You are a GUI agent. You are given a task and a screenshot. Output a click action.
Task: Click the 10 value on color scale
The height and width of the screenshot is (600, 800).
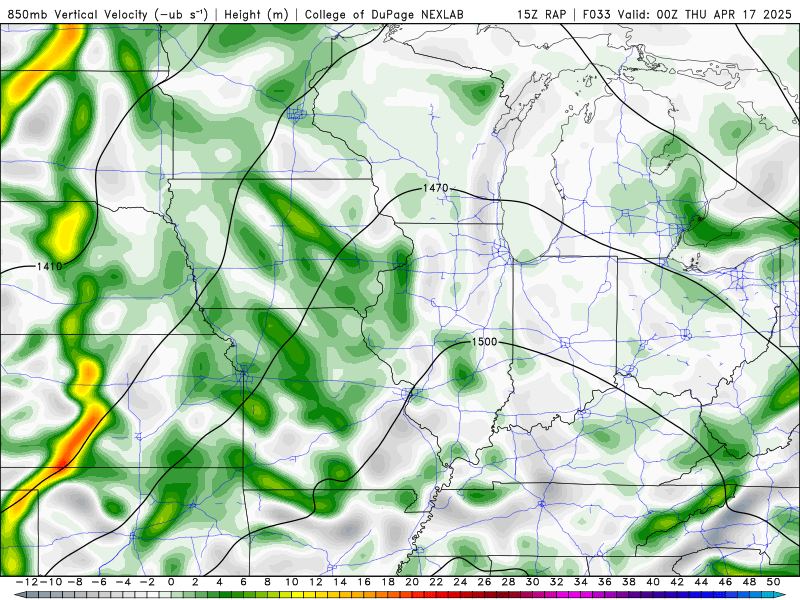[292, 582]
